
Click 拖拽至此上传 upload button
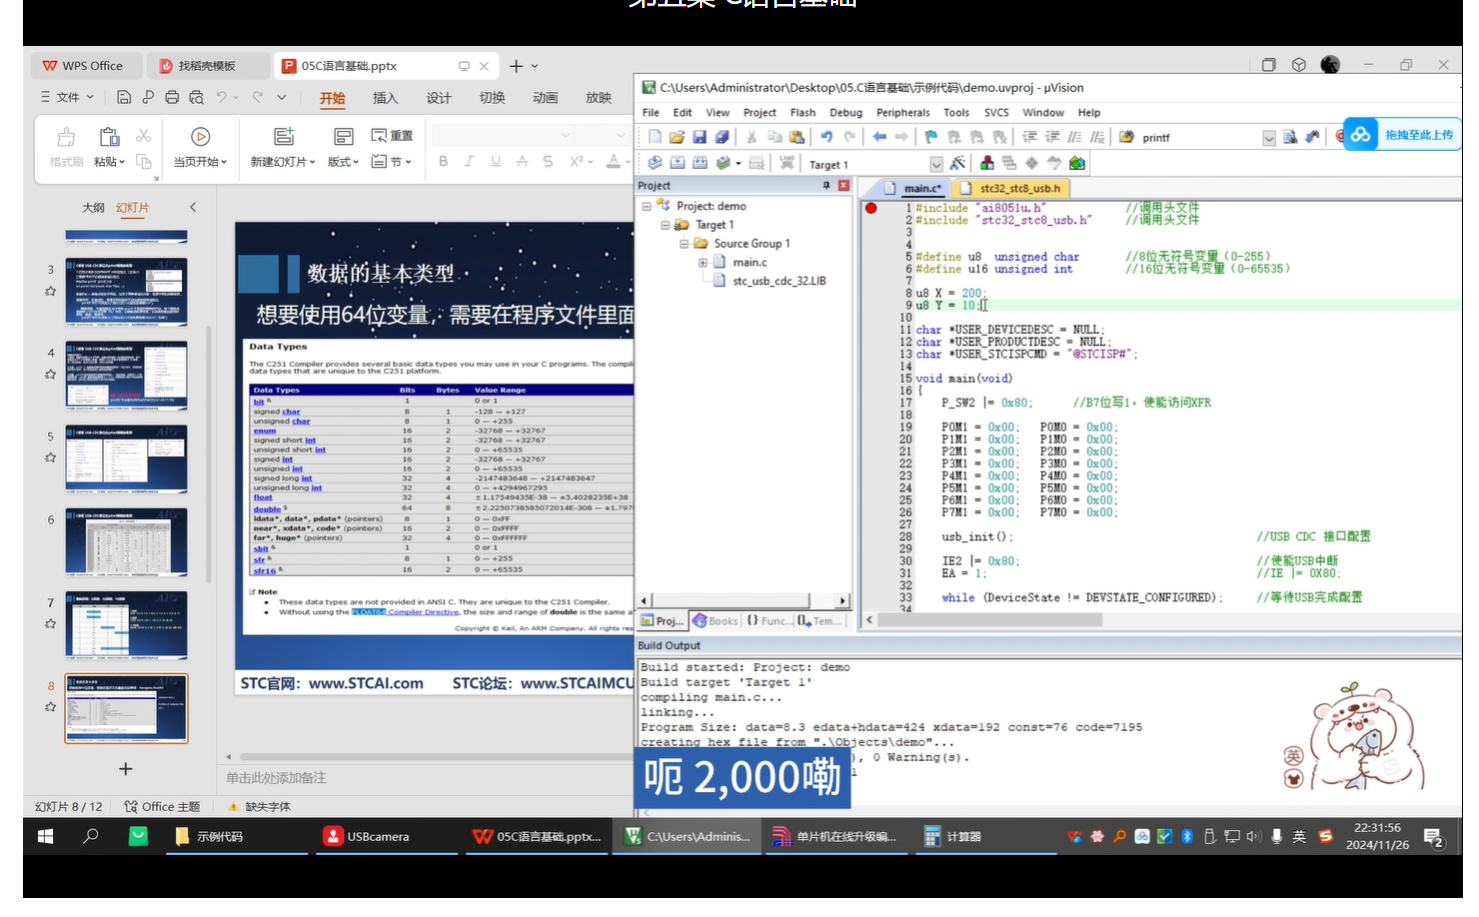point(1419,135)
